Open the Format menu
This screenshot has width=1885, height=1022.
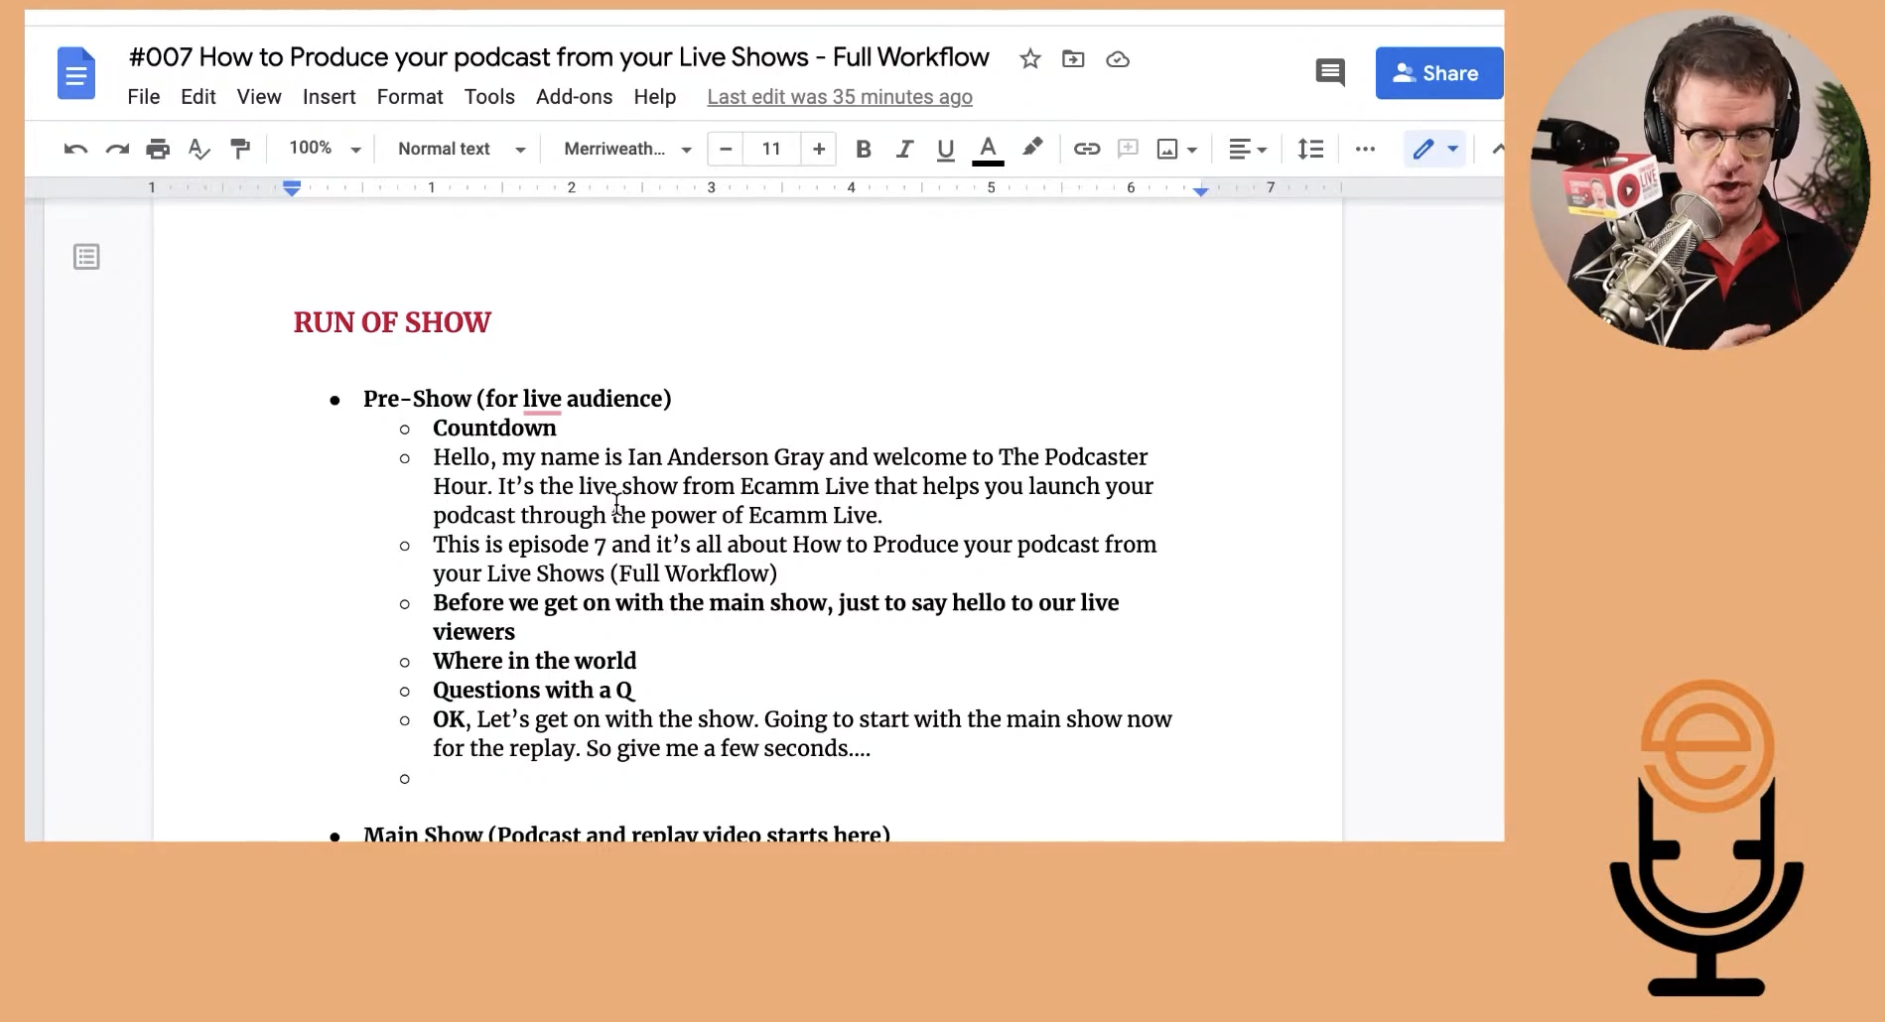(x=409, y=96)
